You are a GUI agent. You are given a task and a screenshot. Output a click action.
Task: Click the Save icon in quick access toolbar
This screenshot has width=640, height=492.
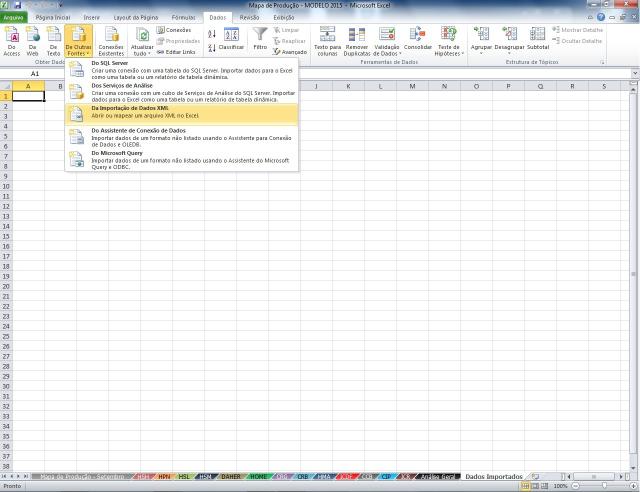tap(18, 5)
